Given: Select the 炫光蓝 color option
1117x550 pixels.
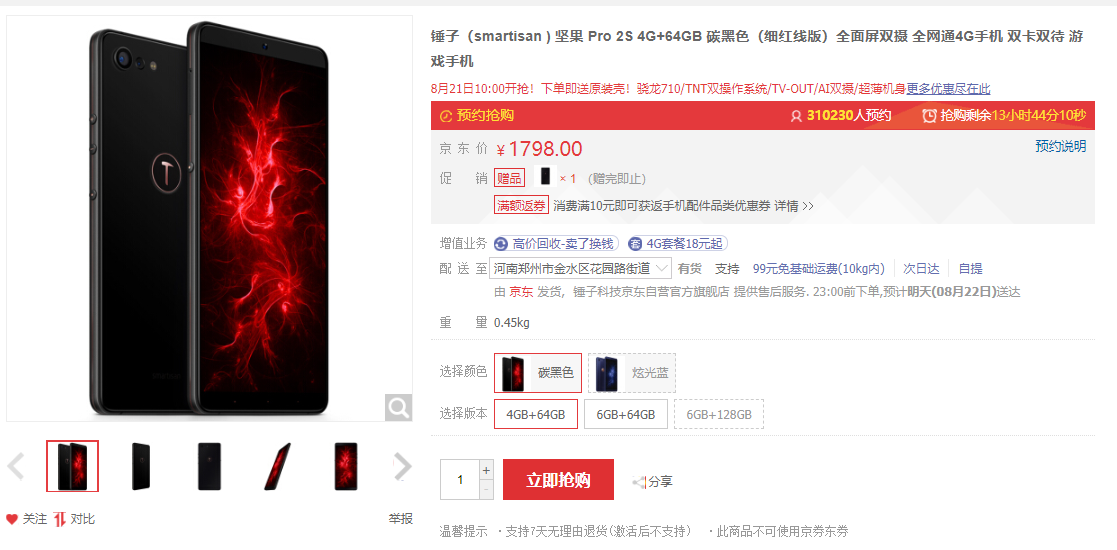Looking at the screenshot, I should [x=632, y=373].
